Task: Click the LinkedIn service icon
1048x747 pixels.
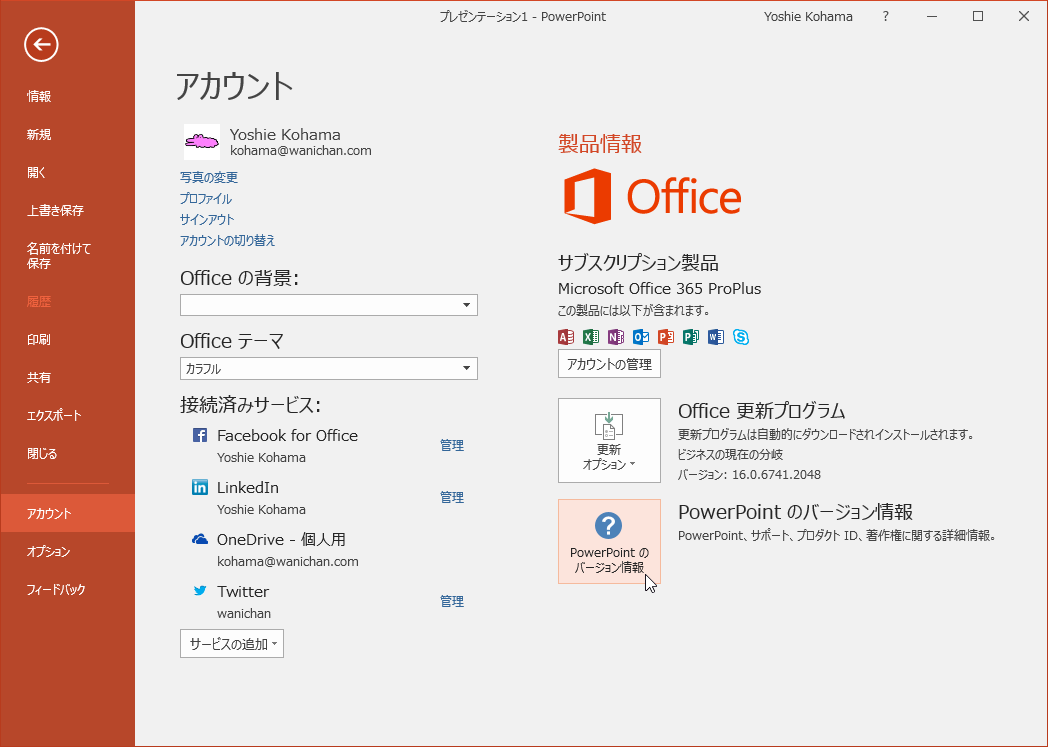Action: point(200,487)
